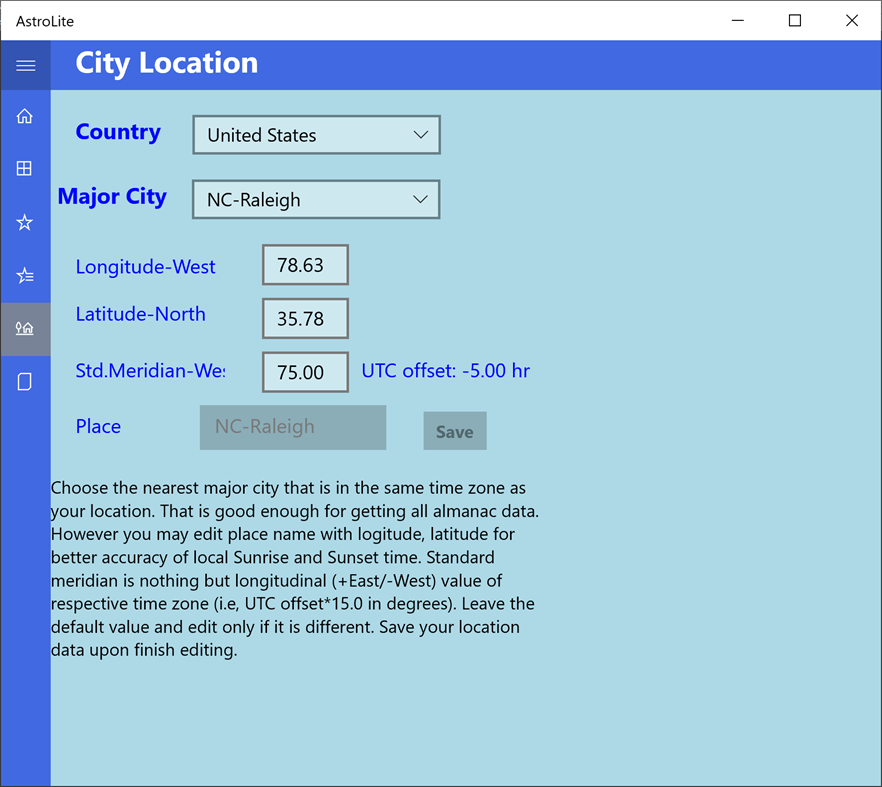Click the Place name text box
Screen dimensions: 882x787
[x=292, y=427]
